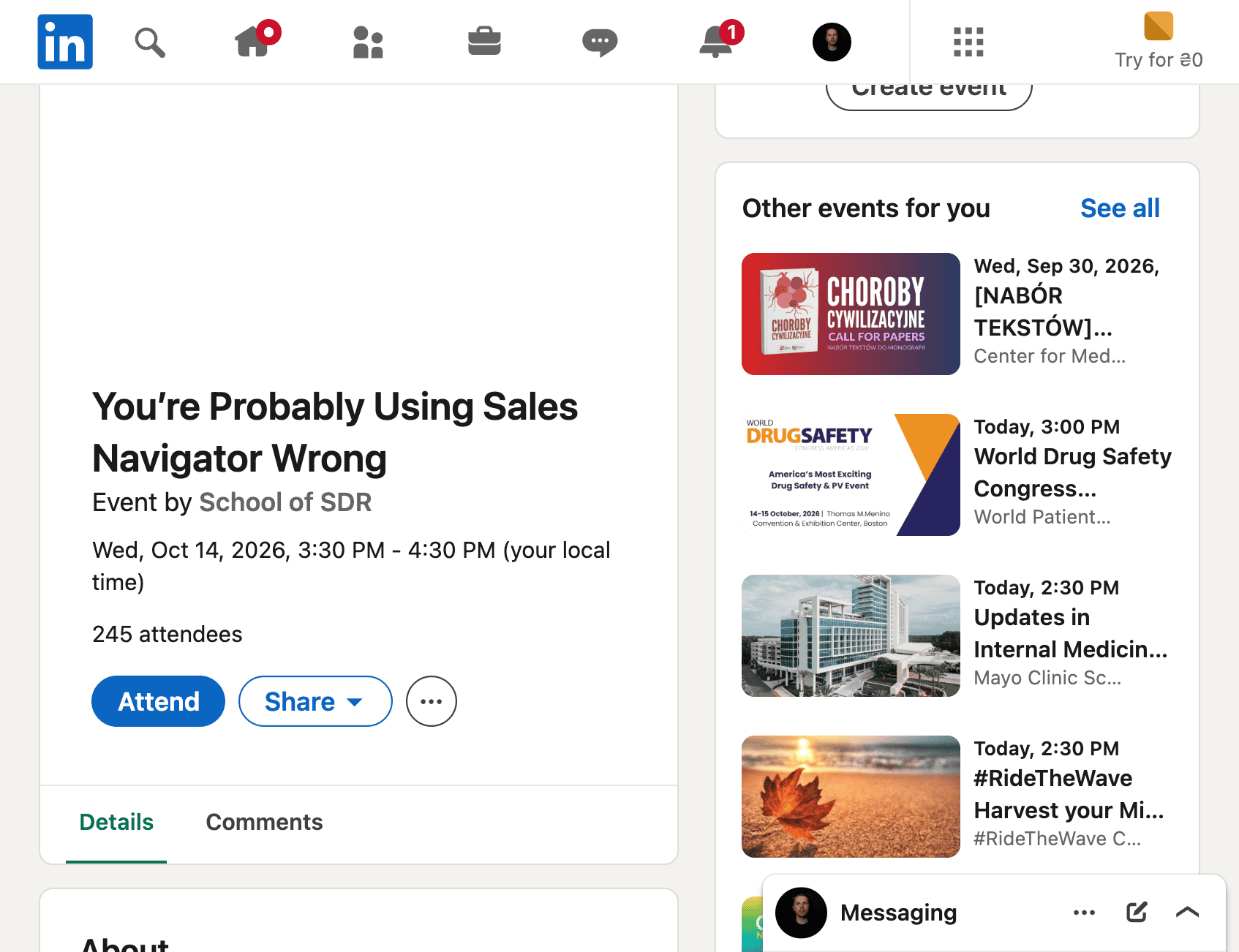
Task: Expand the Messaging panel chevron
Action: pyautogui.click(x=1187, y=912)
